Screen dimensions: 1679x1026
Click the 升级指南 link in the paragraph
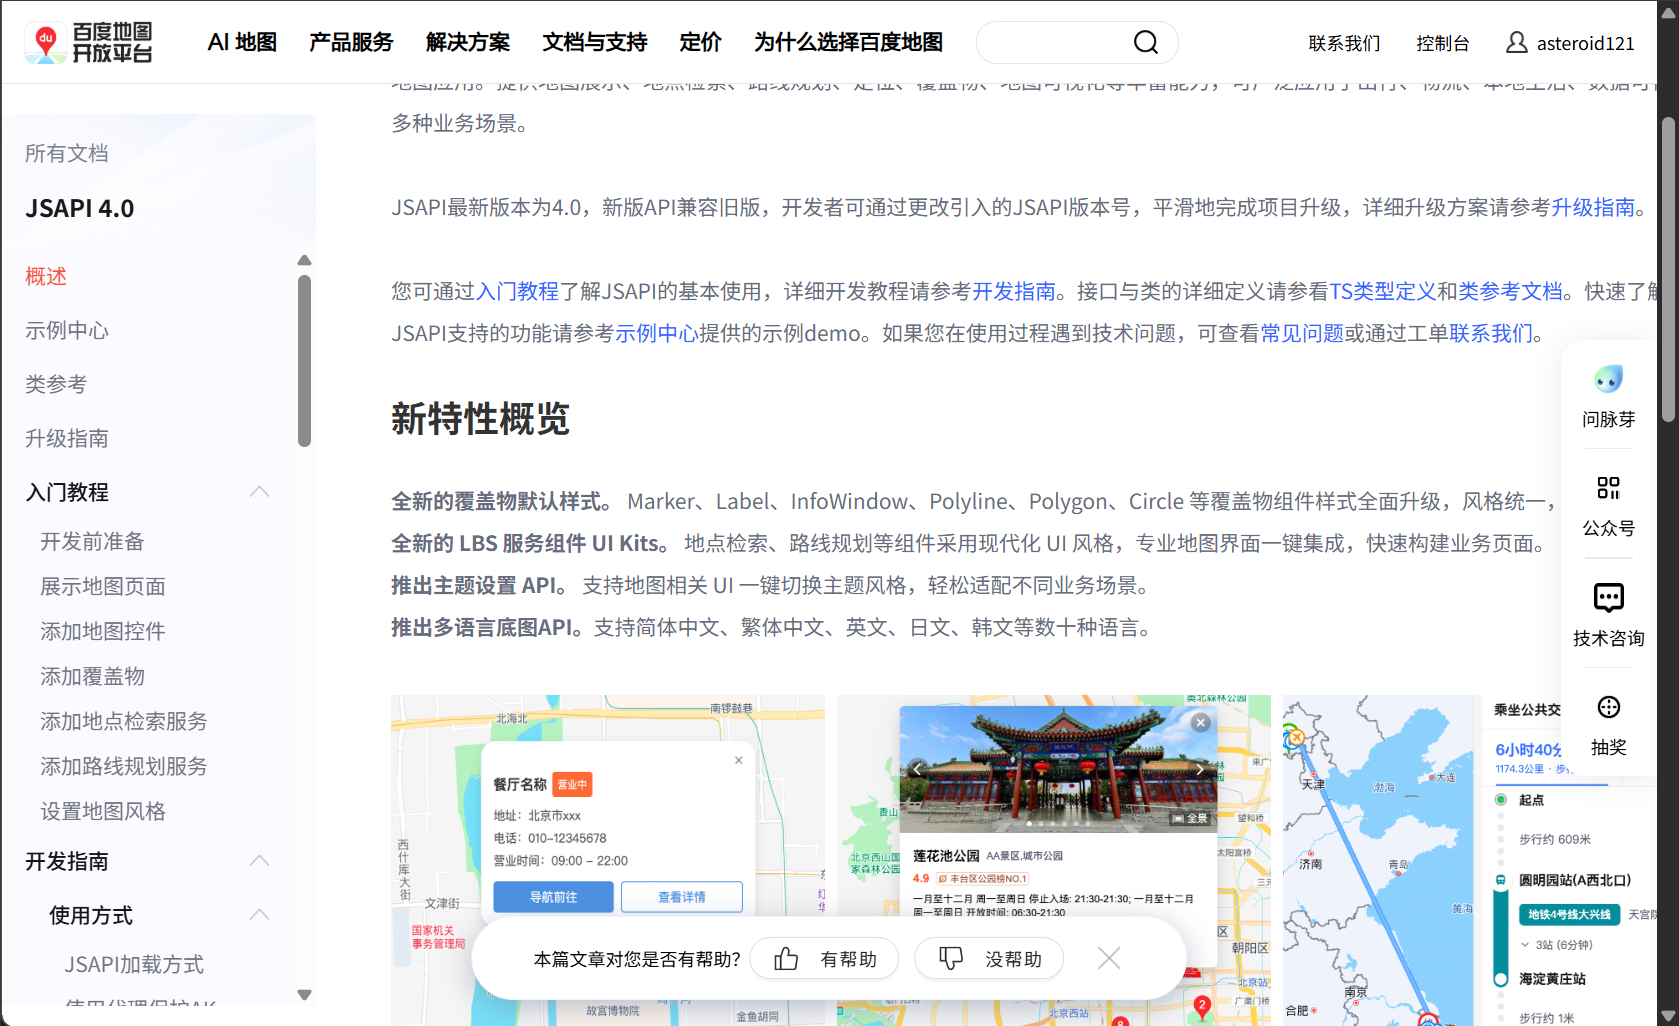pyautogui.click(x=1593, y=207)
